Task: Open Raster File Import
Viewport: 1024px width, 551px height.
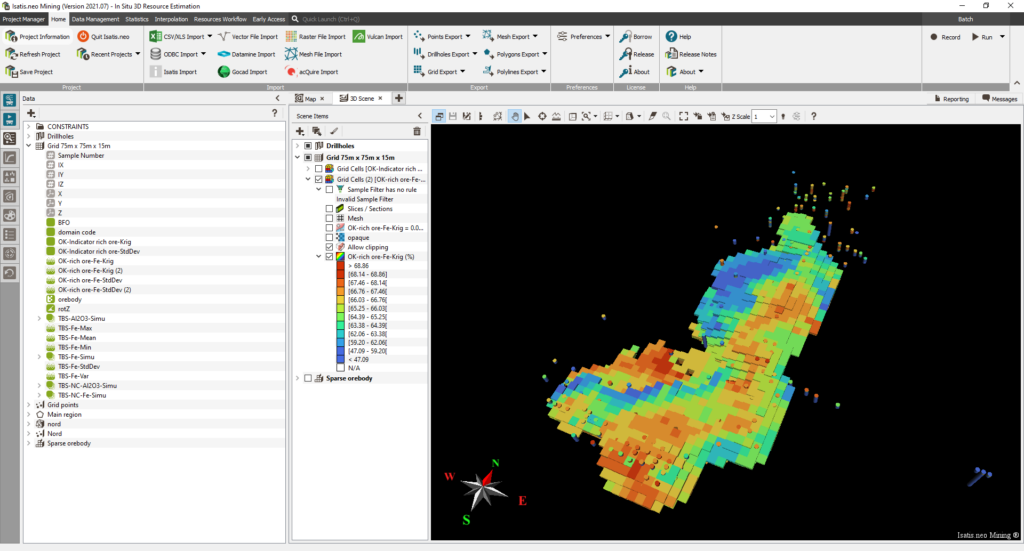Action: [x=315, y=37]
